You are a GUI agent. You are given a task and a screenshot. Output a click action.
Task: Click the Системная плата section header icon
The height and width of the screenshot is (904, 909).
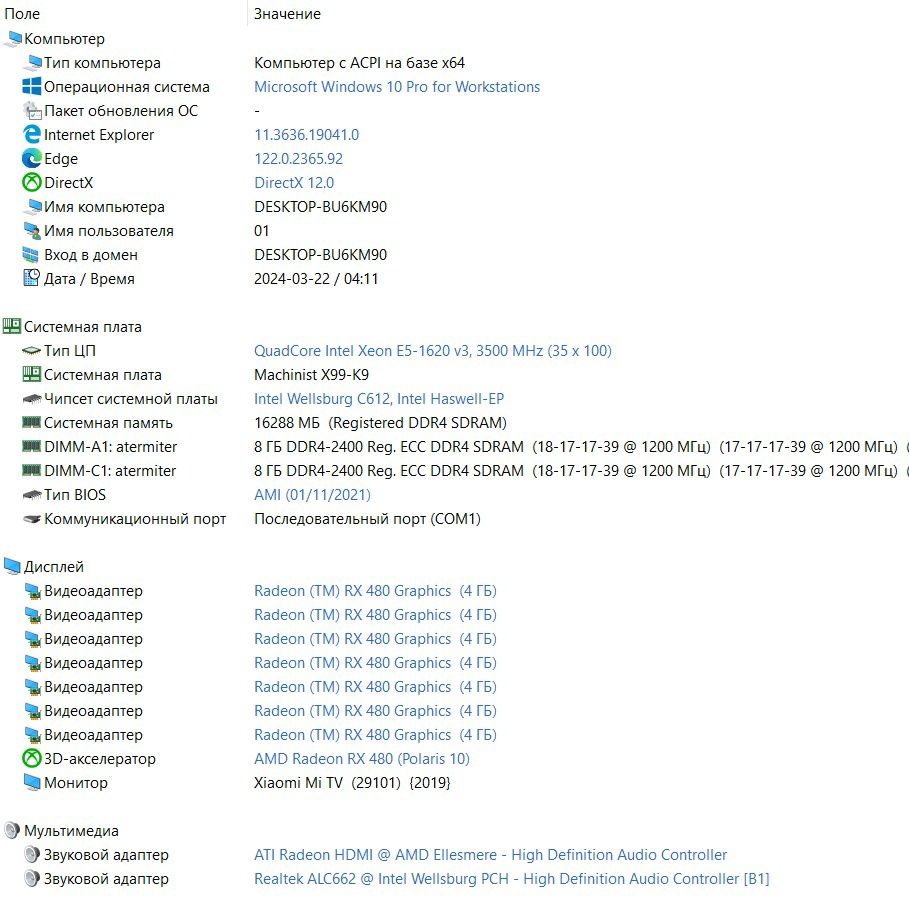tap(12, 326)
